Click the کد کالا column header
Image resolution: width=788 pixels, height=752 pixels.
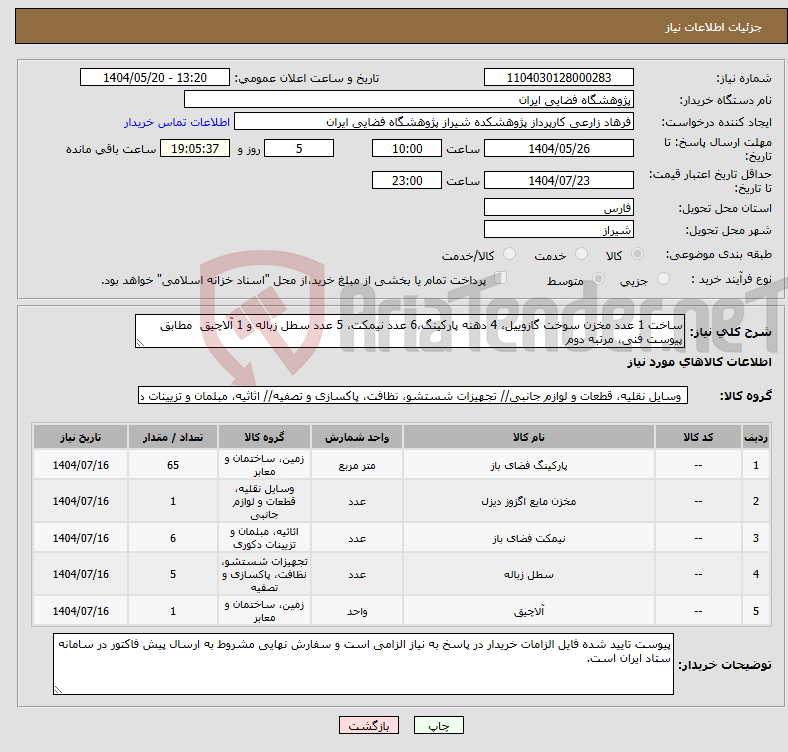[698, 437]
